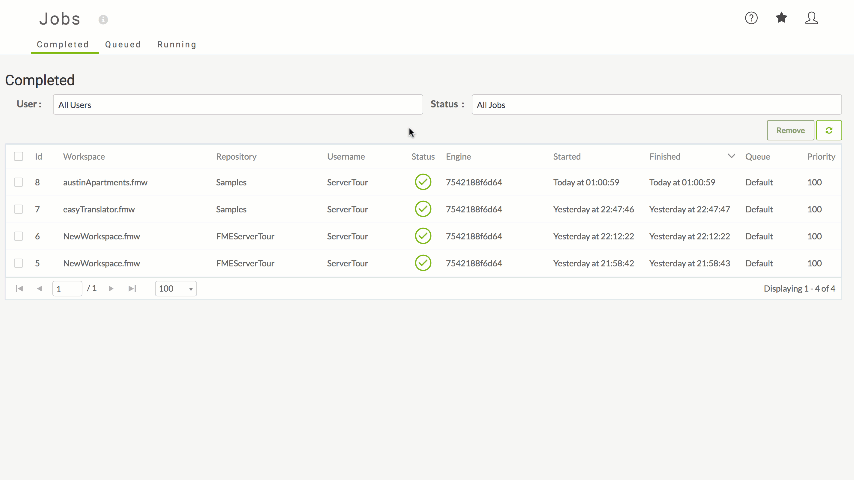The image size is (854, 480).
Task: Click the info icon beside Jobs title
Action: click(103, 20)
